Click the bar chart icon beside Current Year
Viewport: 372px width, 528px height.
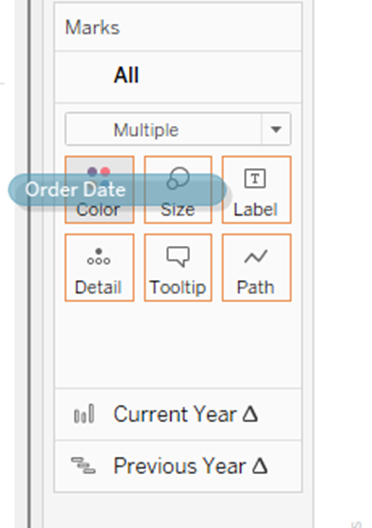(x=84, y=414)
